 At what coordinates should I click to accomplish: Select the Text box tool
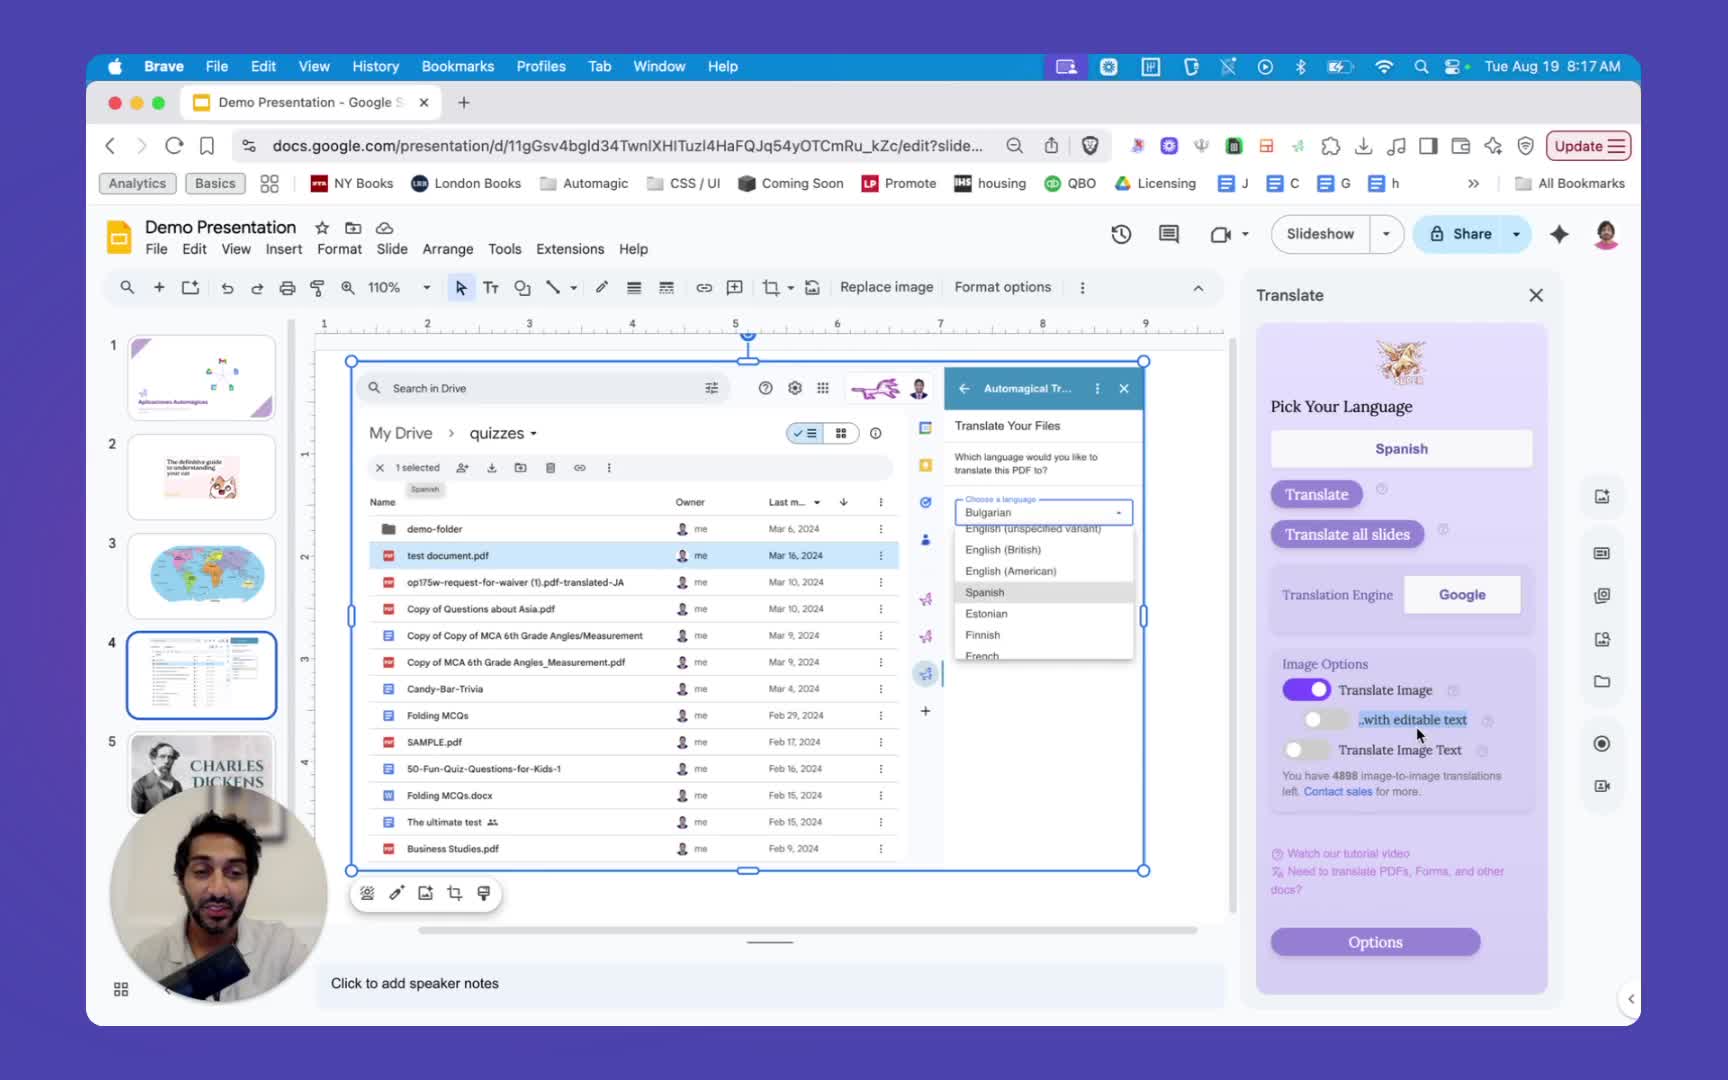point(491,288)
